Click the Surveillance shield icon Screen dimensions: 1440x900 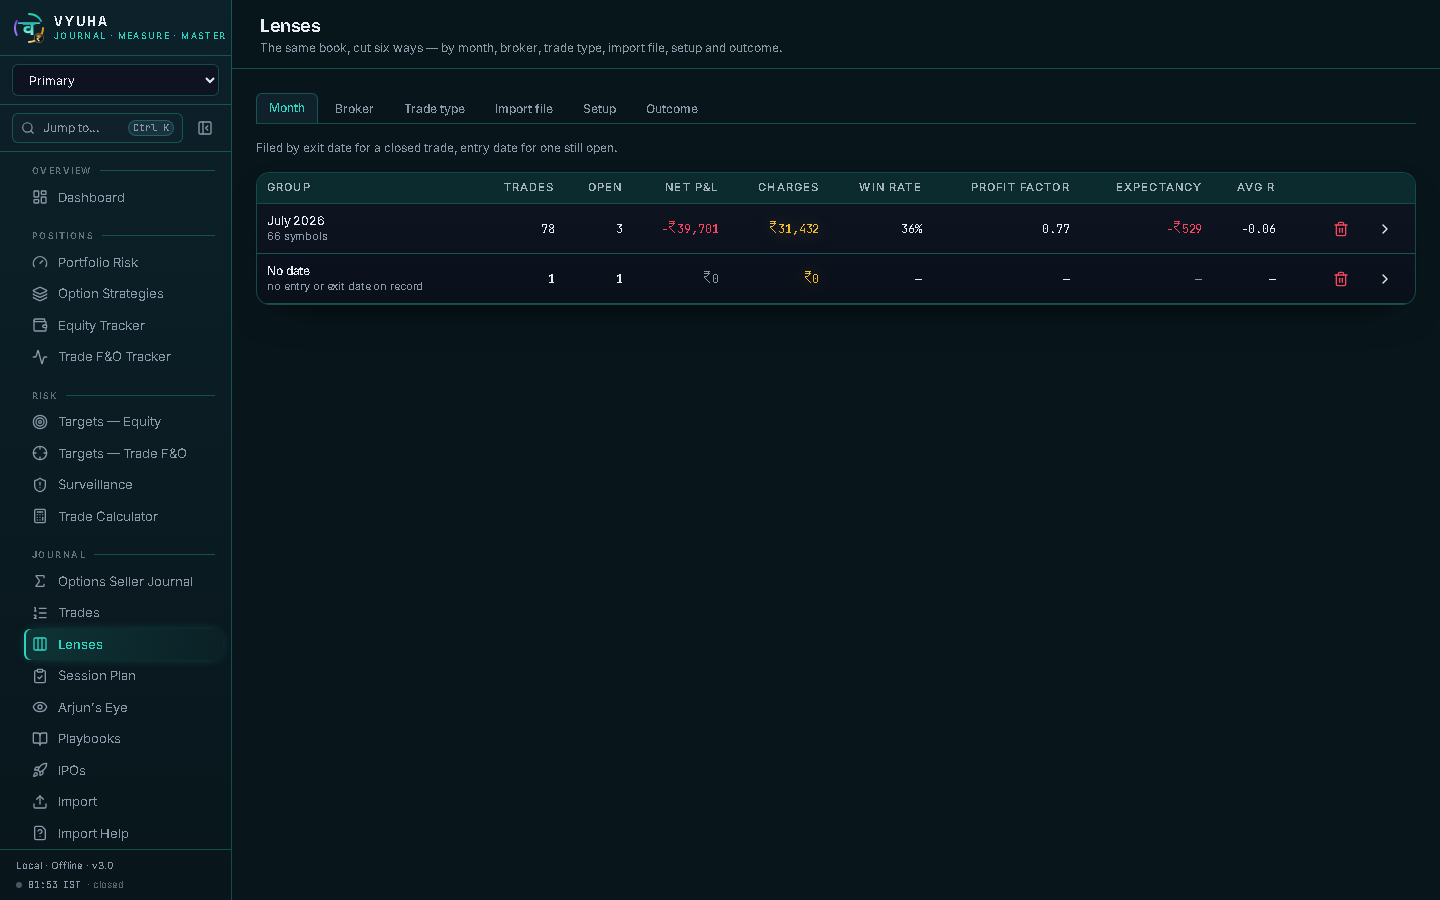click(40, 485)
